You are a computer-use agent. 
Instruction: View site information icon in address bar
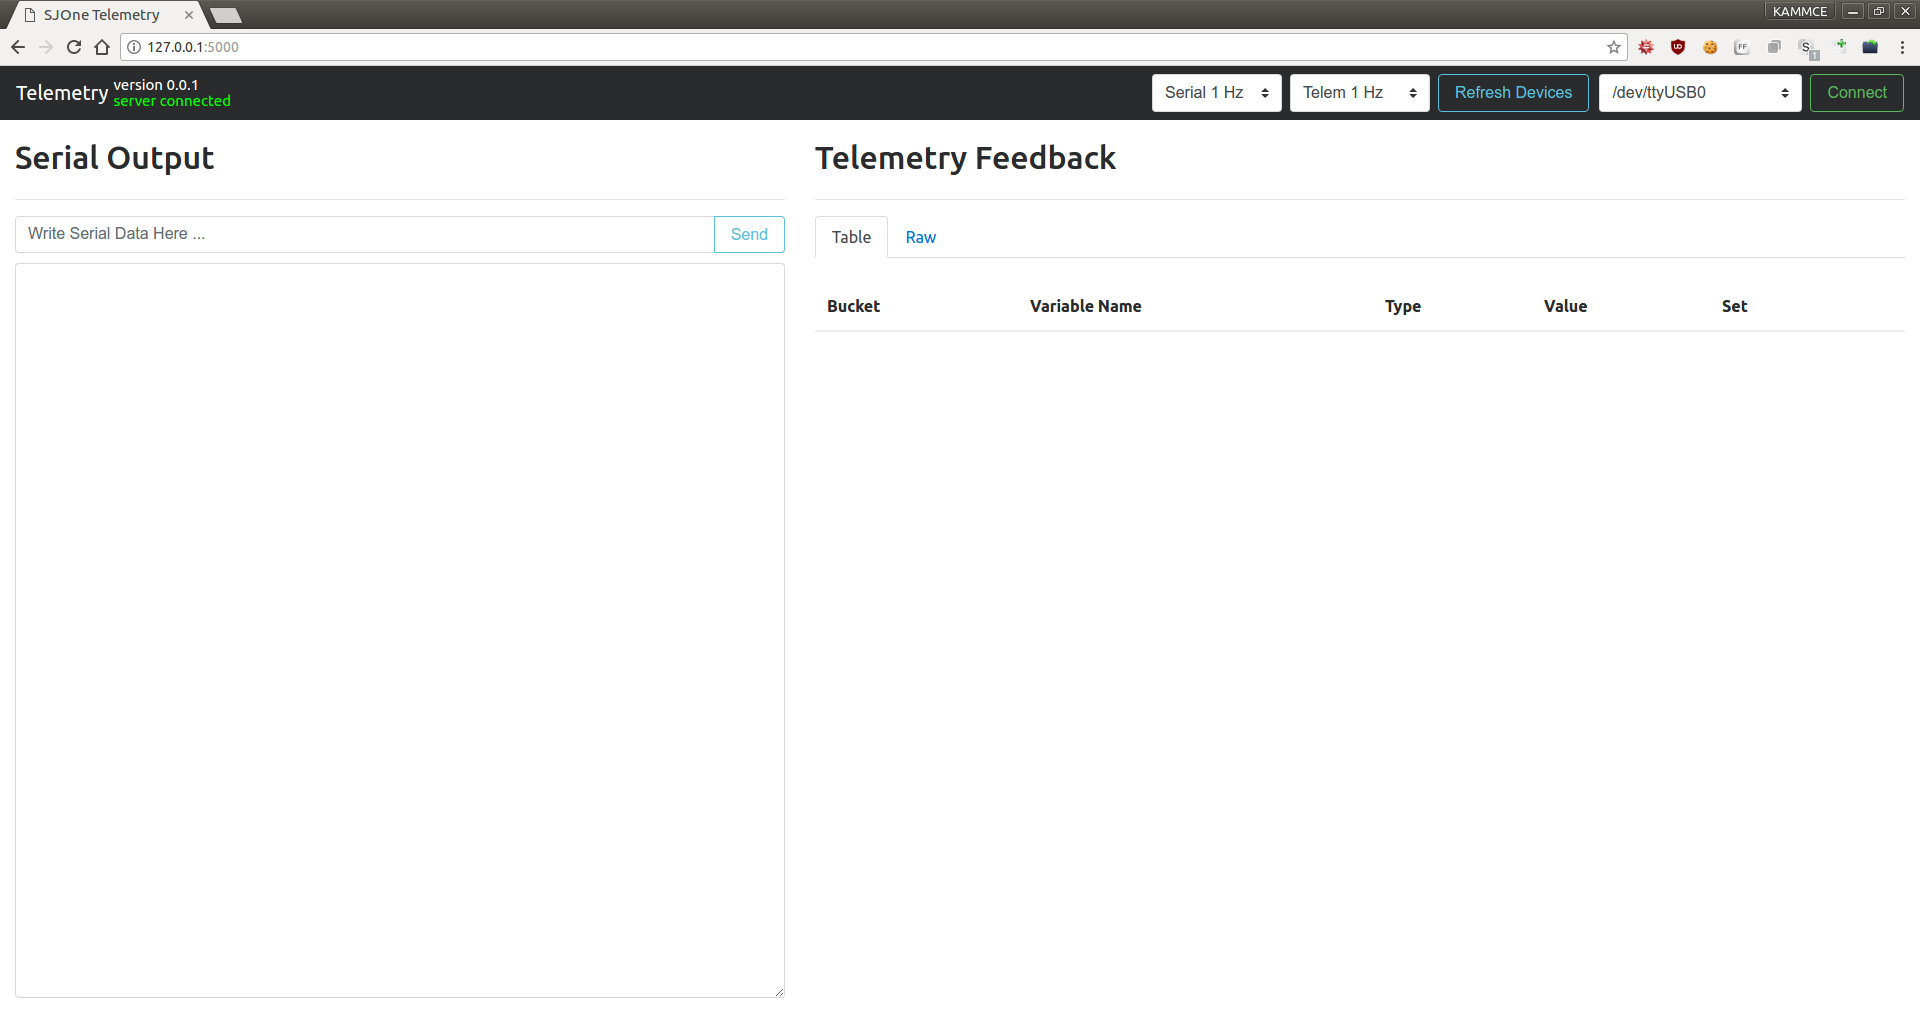[x=134, y=47]
